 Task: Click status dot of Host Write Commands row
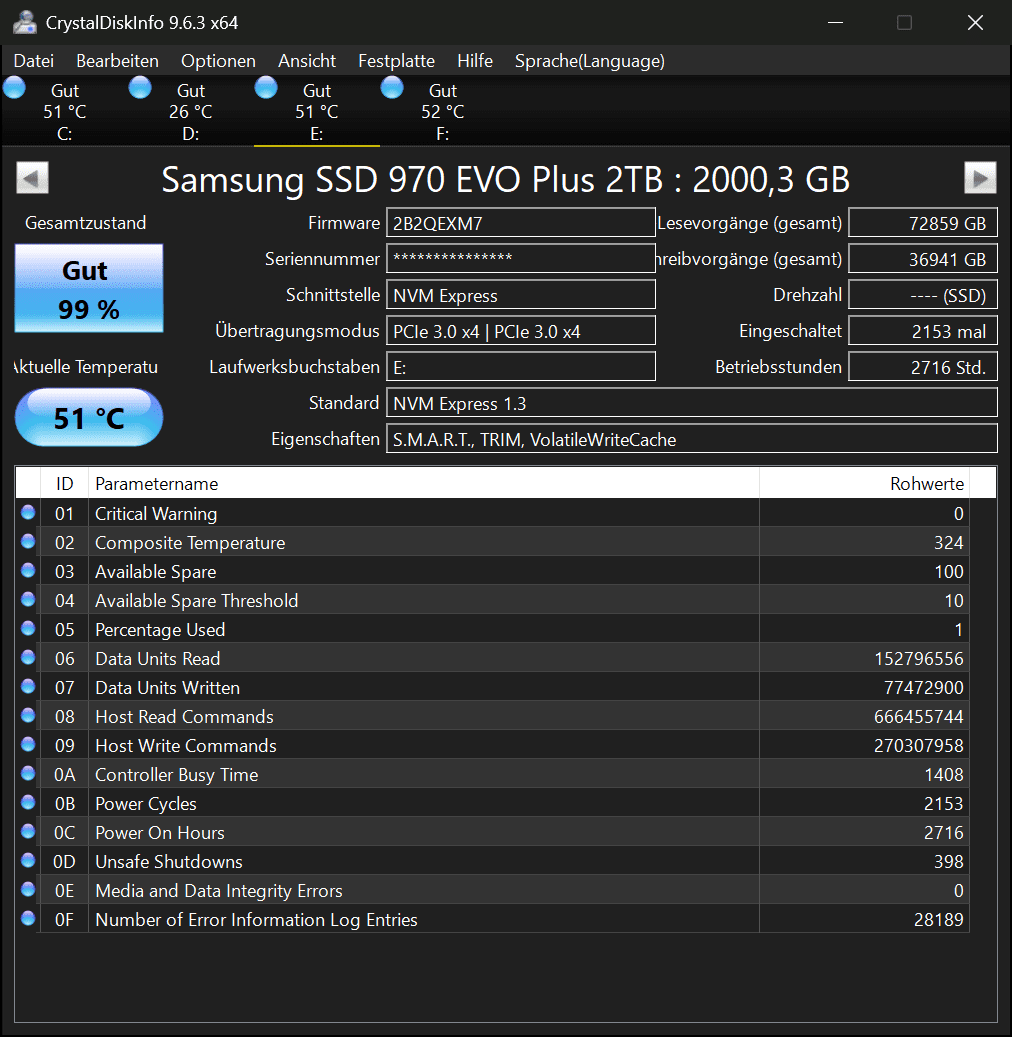point(28,745)
